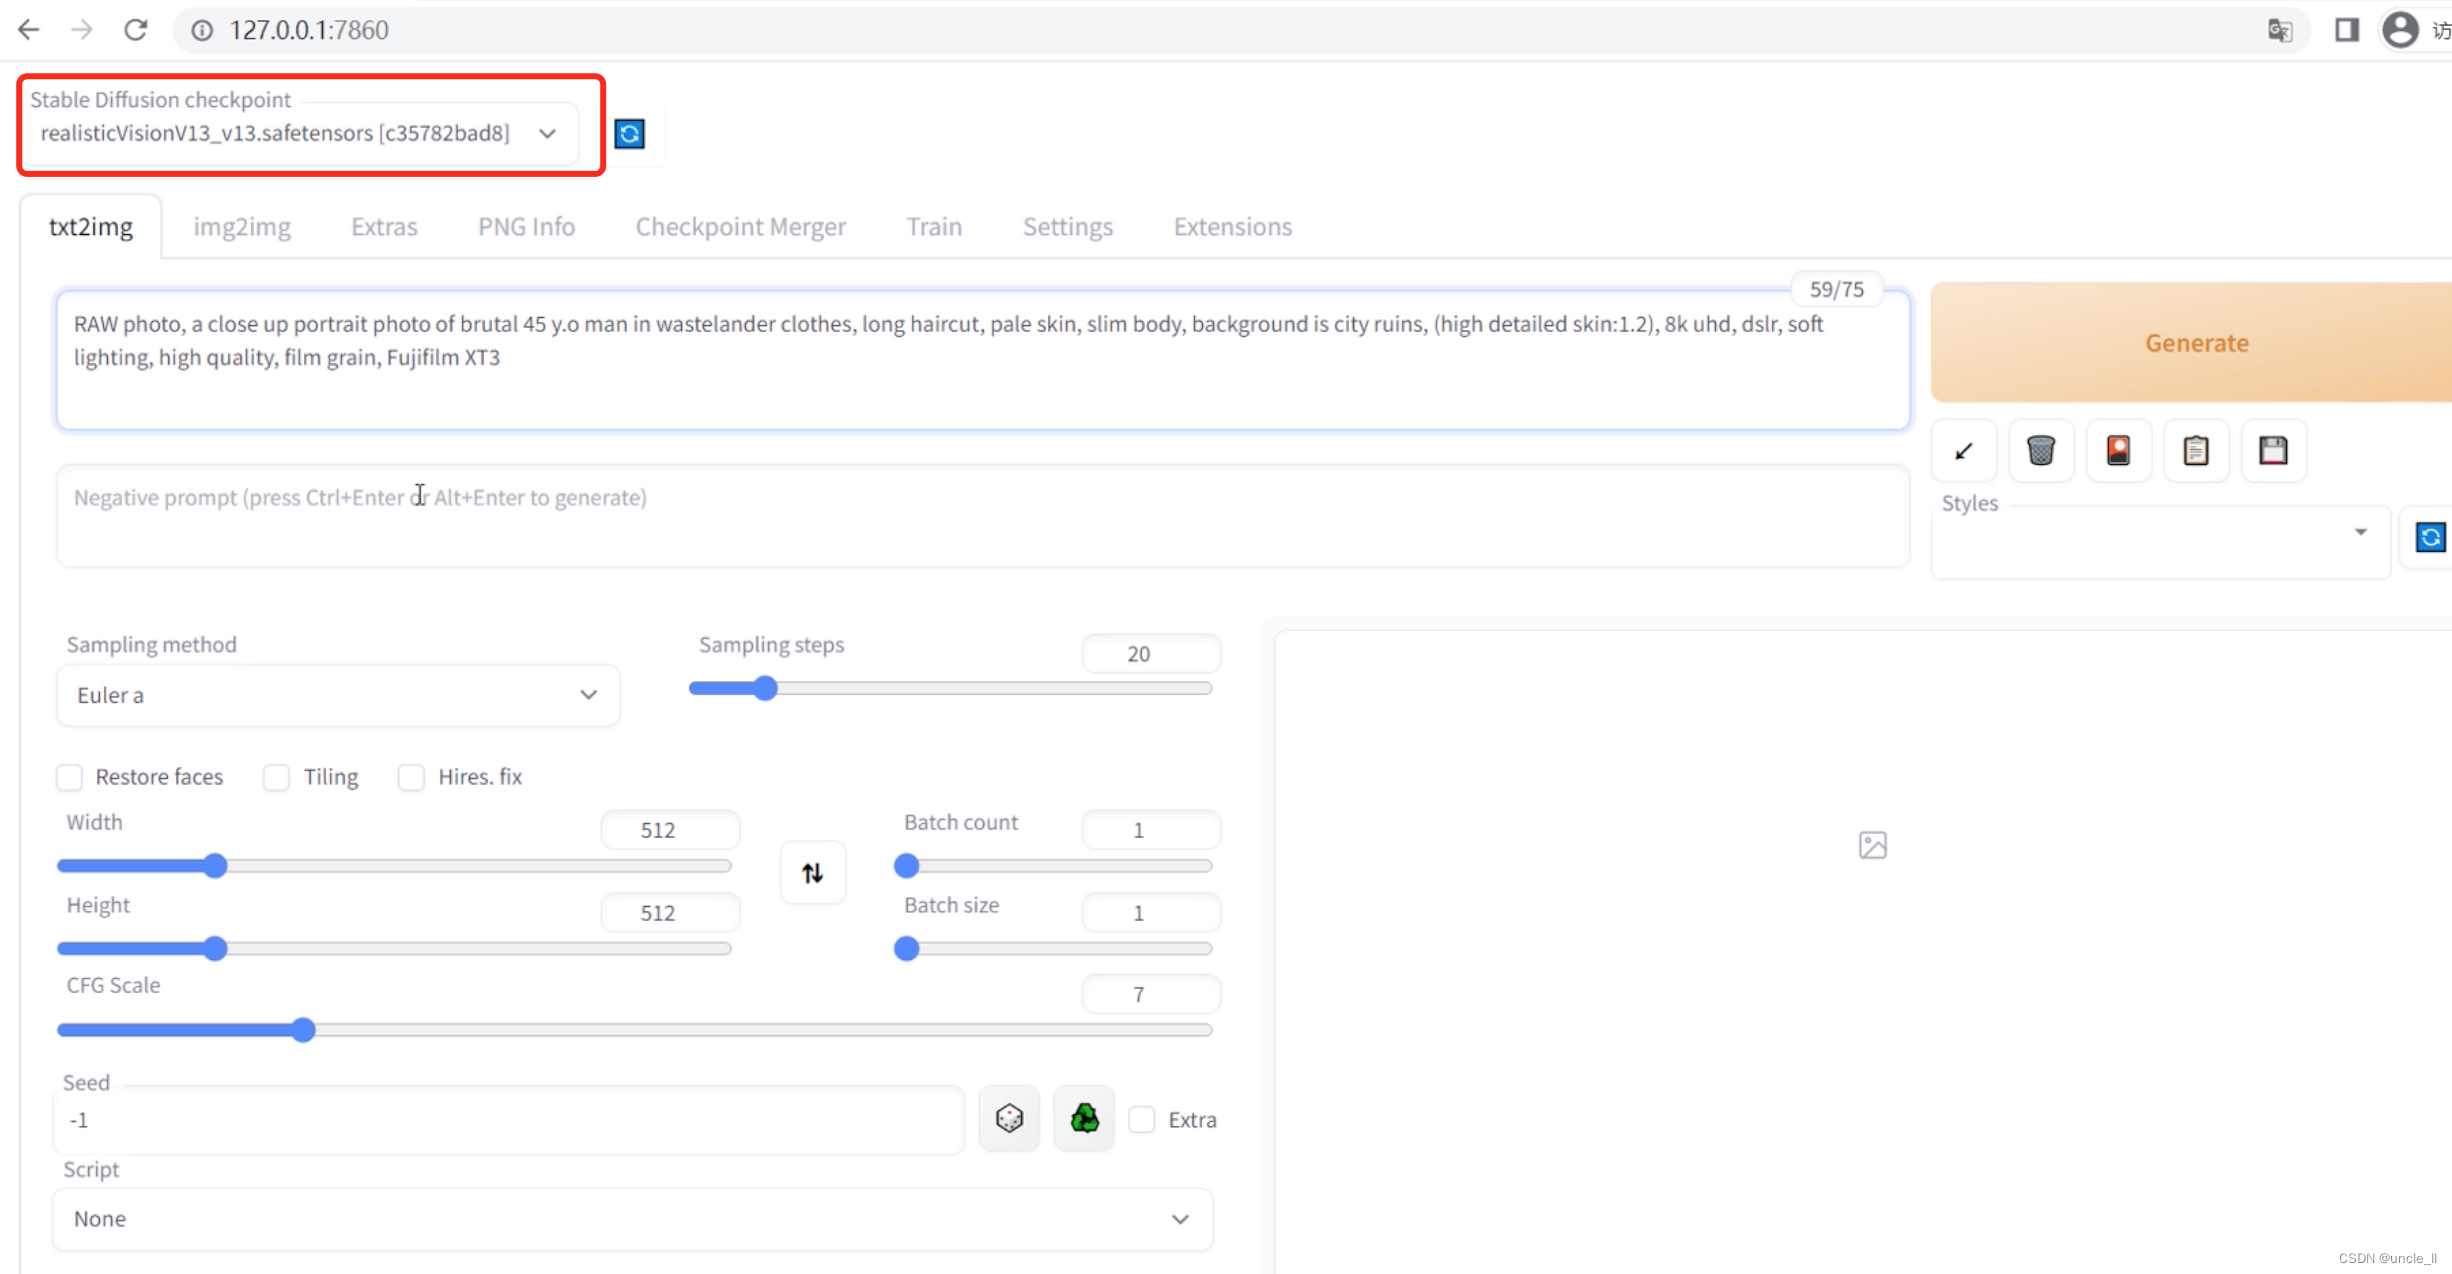The image size is (2452, 1274).
Task: Click the dice random seed icon
Action: [x=1009, y=1118]
